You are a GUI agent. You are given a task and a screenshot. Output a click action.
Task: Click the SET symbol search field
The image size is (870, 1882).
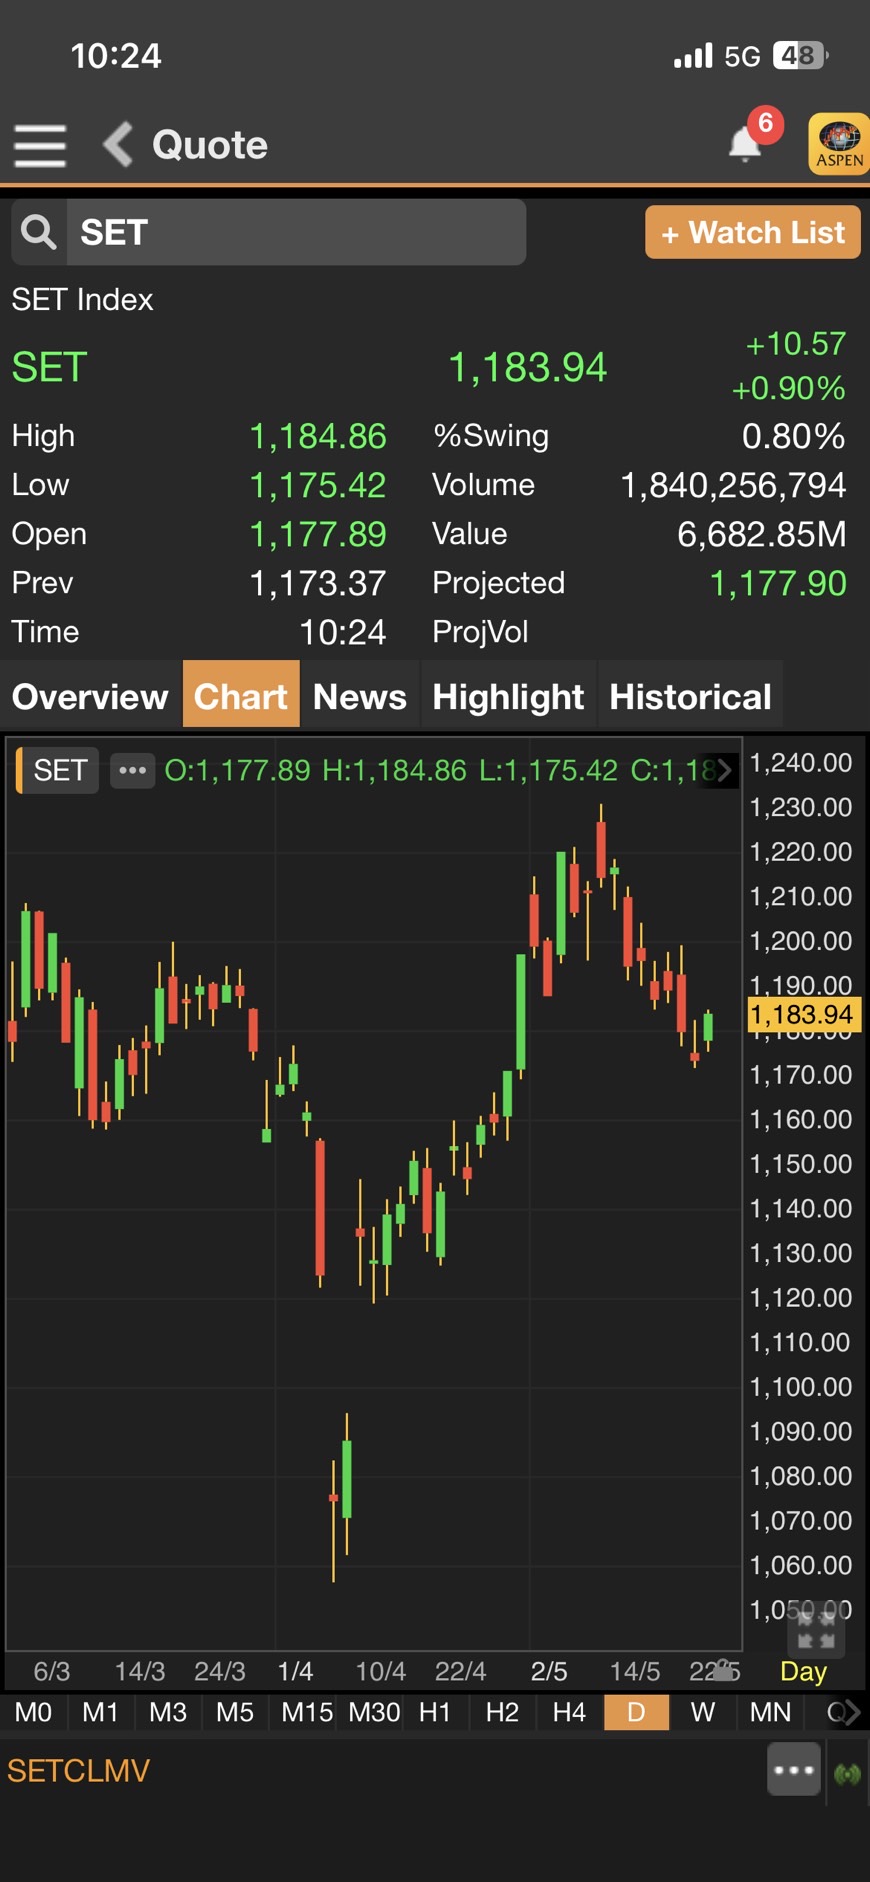click(296, 232)
